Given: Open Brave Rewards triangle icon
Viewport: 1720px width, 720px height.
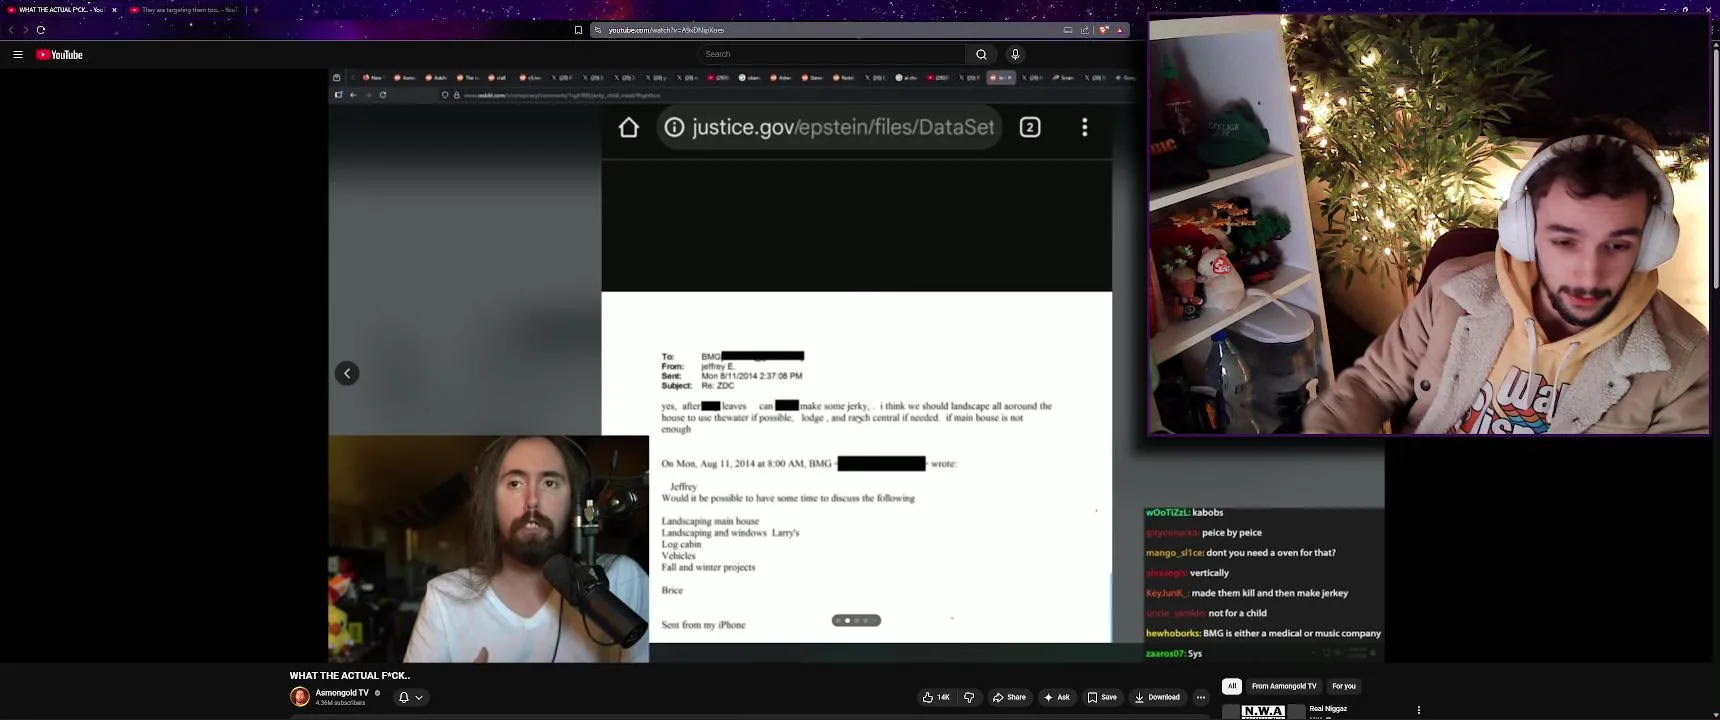Looking at the screenshot, I should (1120, 30).
